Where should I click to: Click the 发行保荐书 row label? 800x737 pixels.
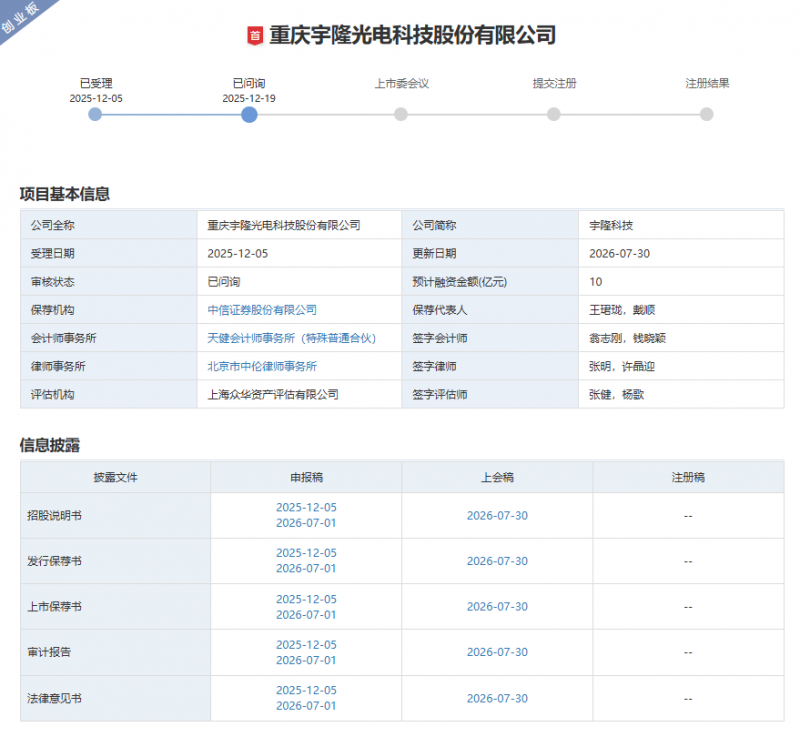pos(54,561)
